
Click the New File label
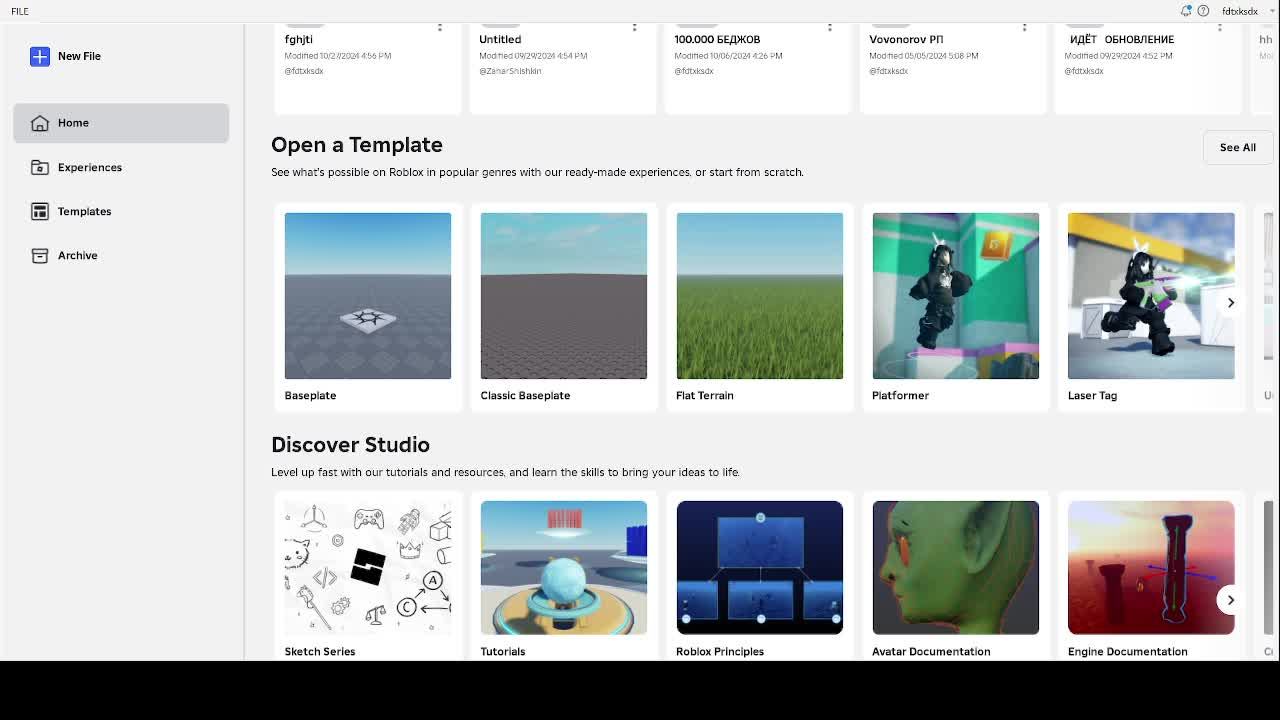[x=79, y=56]
